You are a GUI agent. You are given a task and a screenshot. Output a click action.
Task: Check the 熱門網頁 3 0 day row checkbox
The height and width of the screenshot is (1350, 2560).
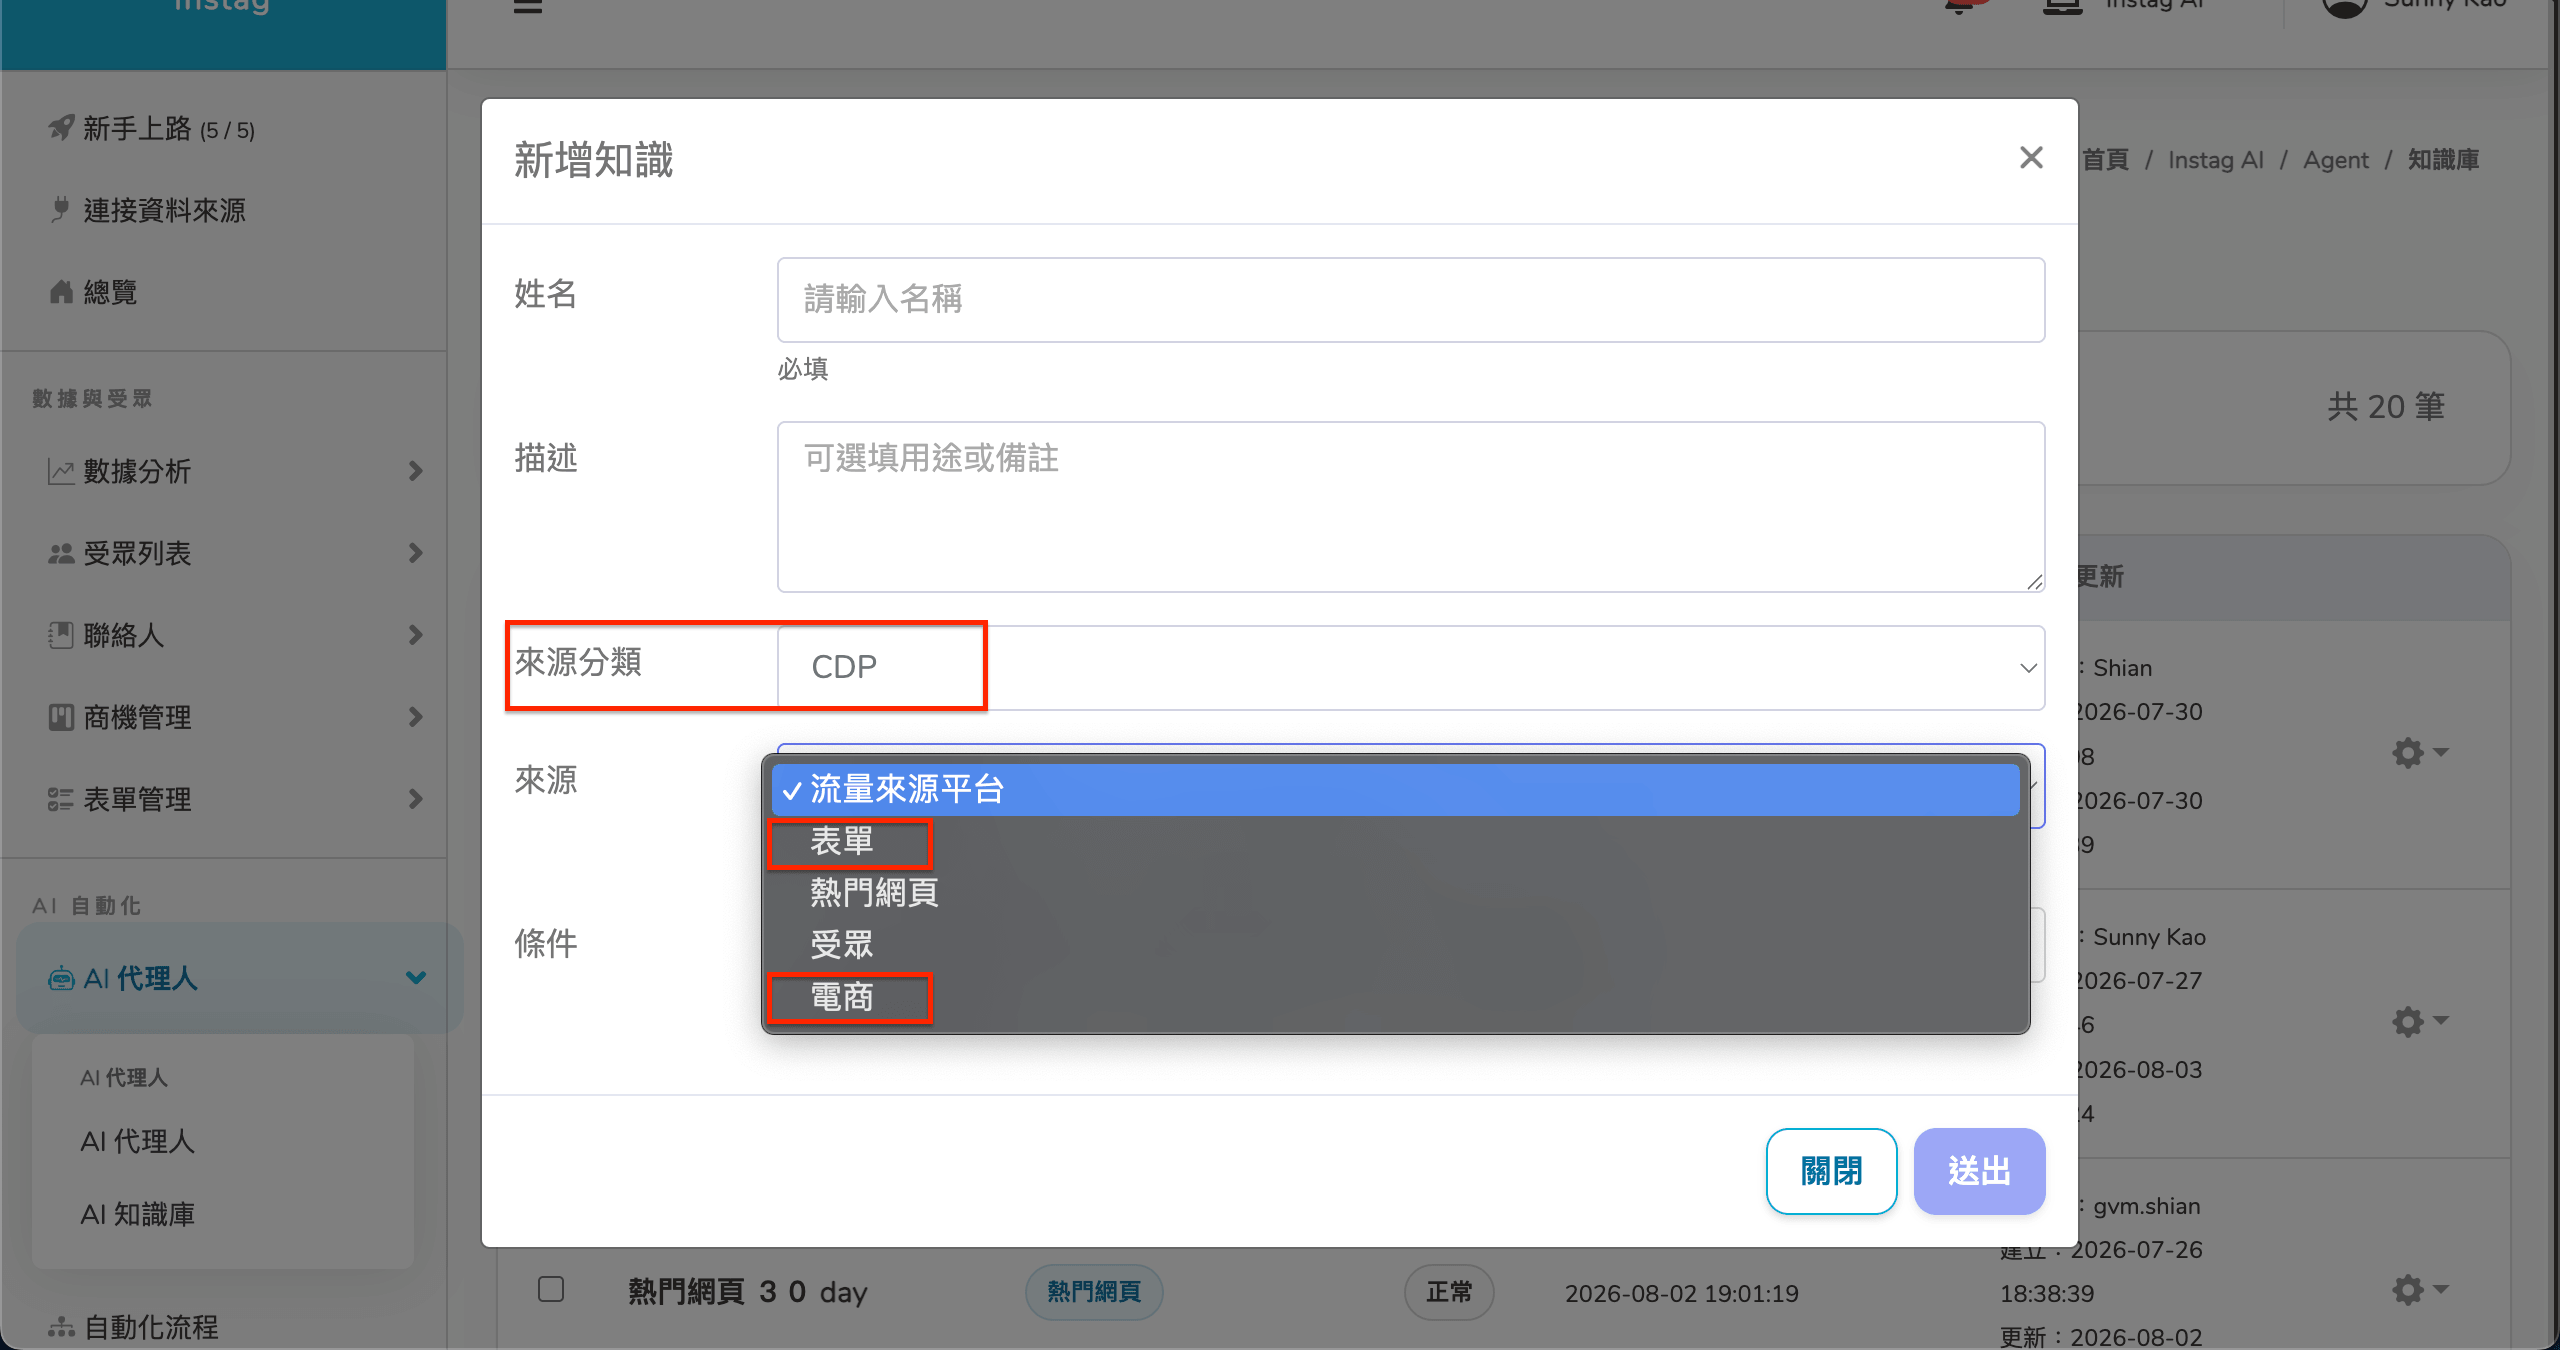(551, 1290)
